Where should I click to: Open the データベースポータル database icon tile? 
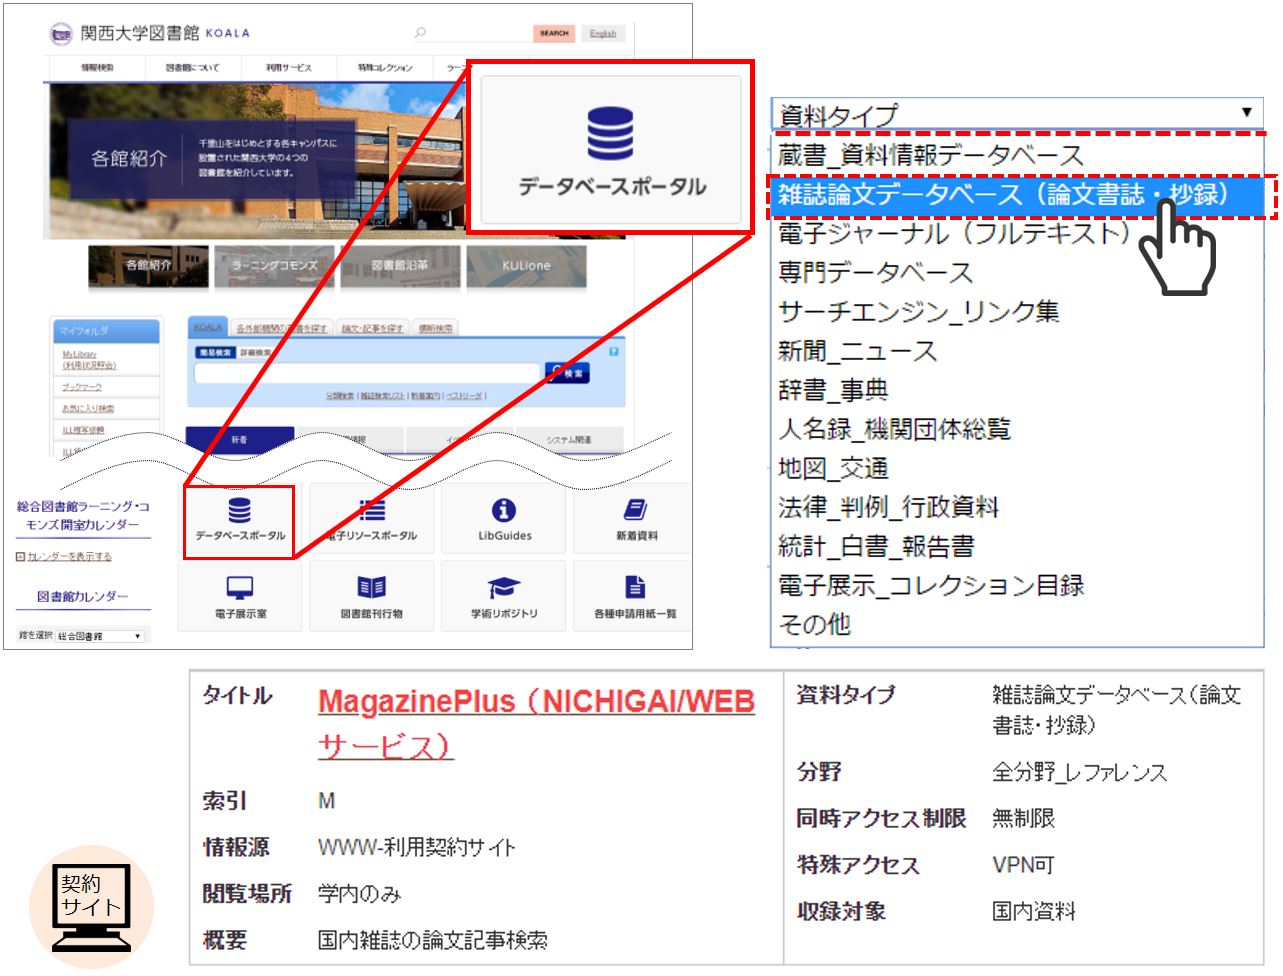240,521
